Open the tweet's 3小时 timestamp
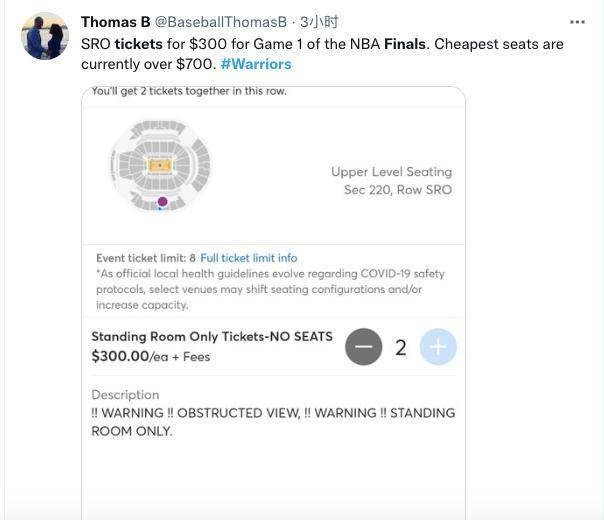The image size is (604, 520). point(320,22)
